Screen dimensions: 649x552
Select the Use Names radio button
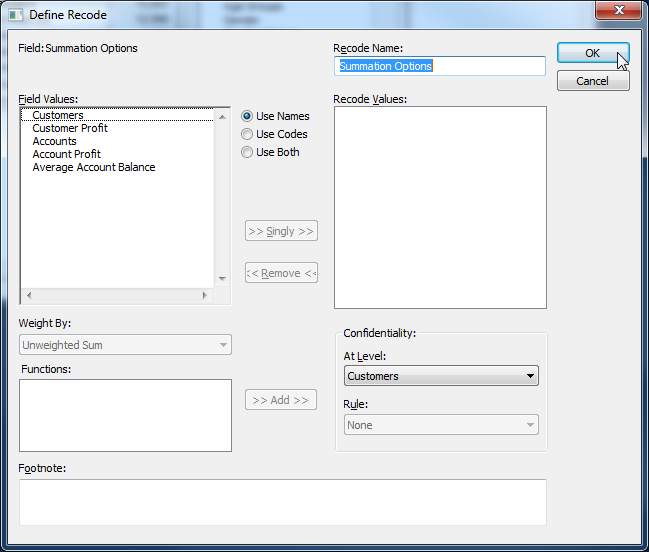click(247, 116)
